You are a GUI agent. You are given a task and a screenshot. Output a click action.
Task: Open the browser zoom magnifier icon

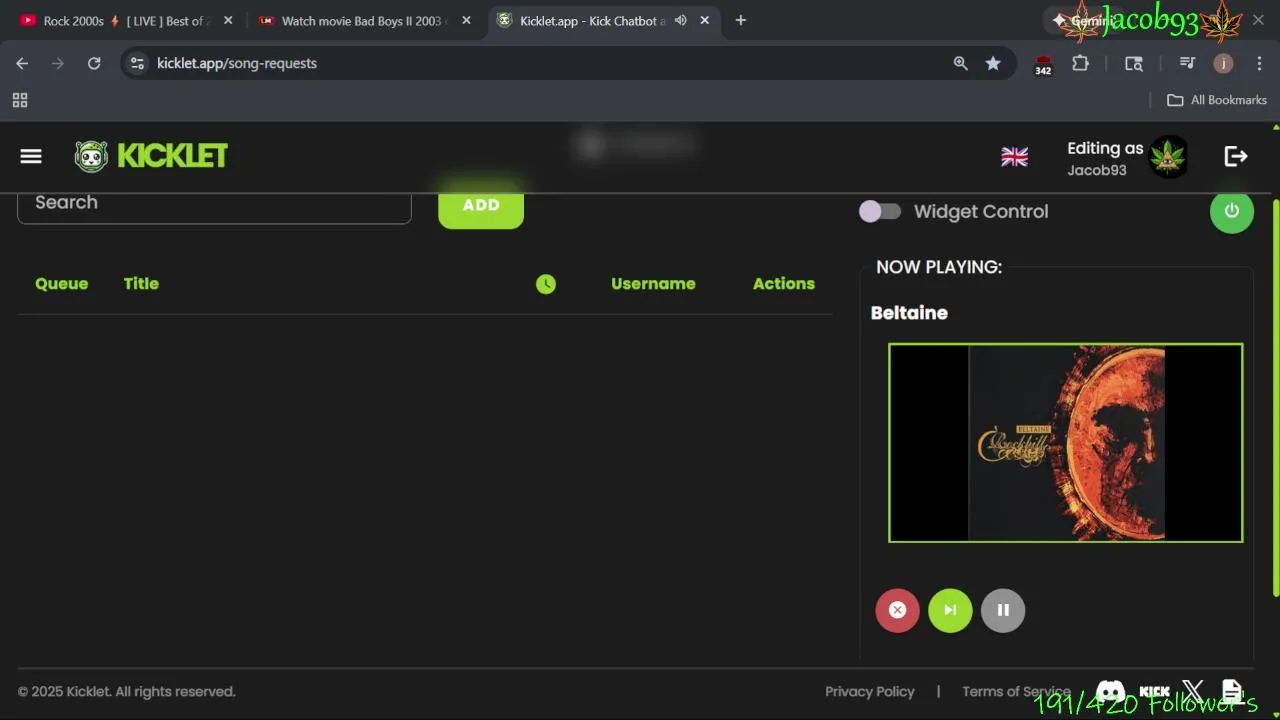960,63
